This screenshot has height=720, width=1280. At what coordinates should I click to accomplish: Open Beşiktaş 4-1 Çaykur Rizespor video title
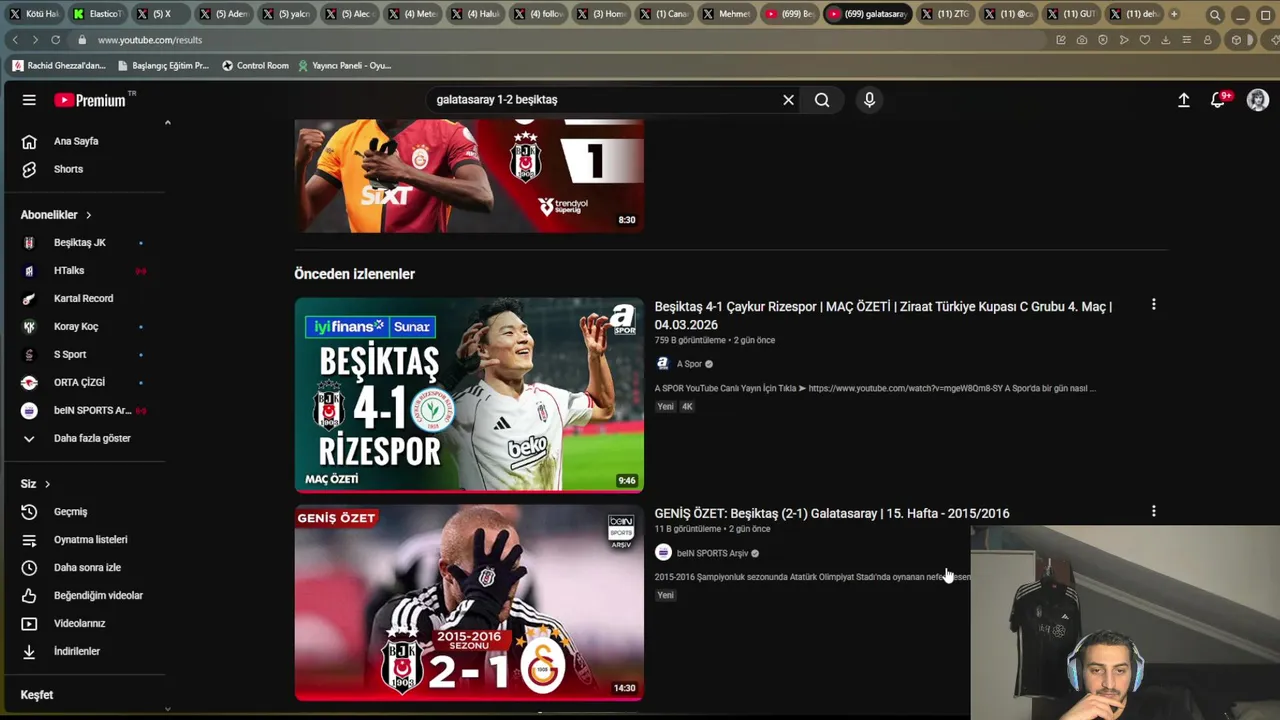[x=883, y=316]
